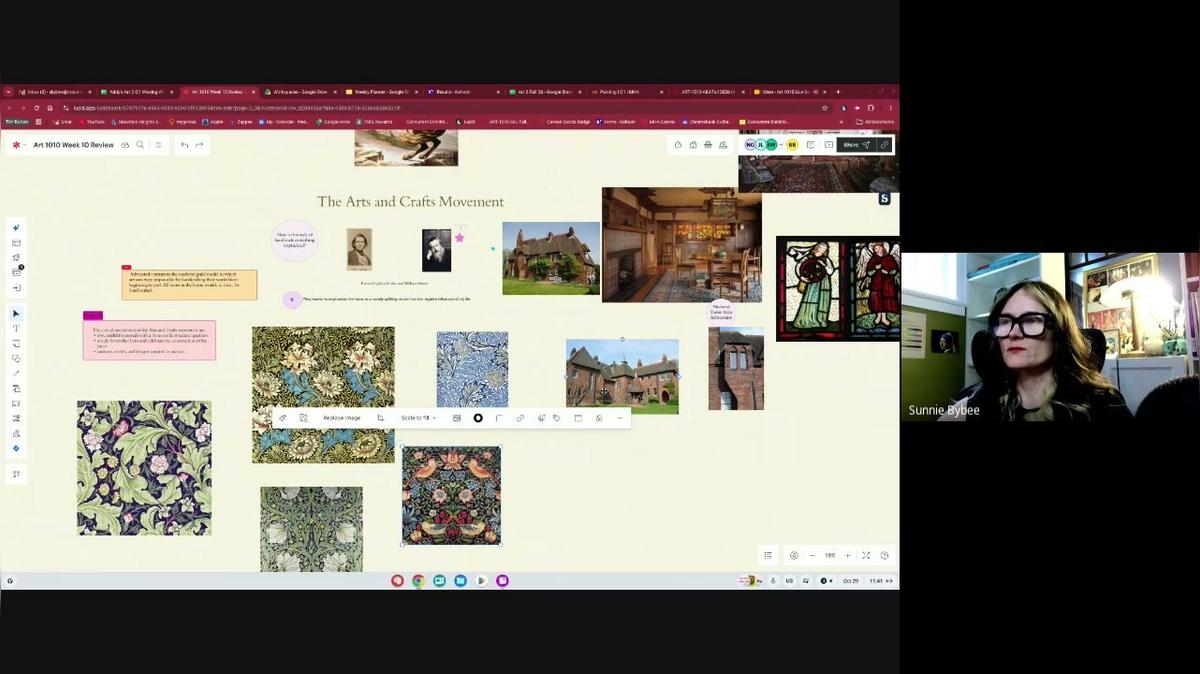Select the crop icon in image toolbar
The image size is (1200, 674).
[x=380, y=418]
